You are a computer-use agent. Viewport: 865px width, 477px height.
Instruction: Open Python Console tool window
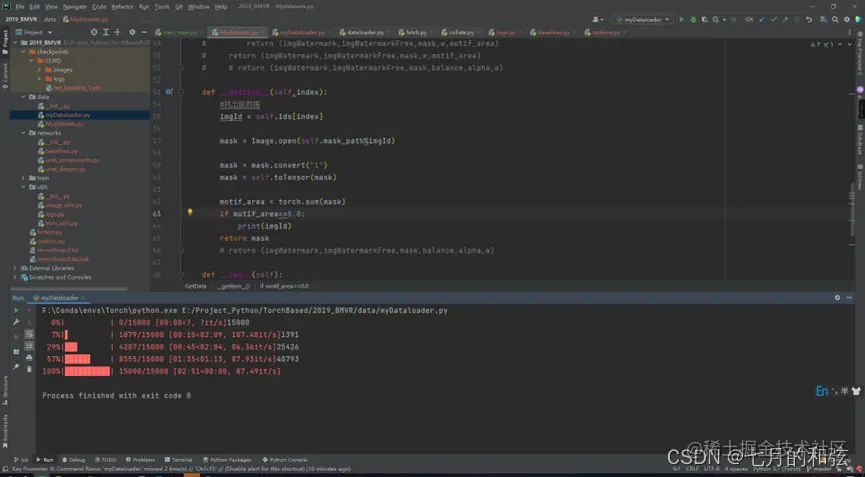[x=285, y=460]
